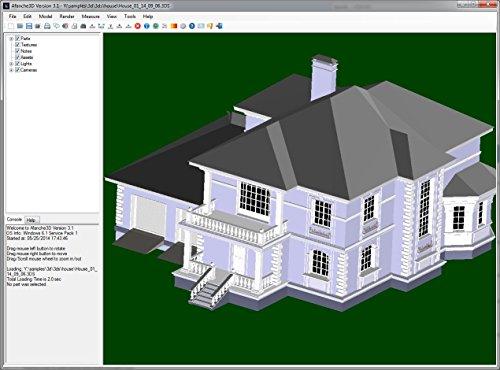
Task: Click the yellow toolbar icon near the end
Action: click(x=210, y=26)
